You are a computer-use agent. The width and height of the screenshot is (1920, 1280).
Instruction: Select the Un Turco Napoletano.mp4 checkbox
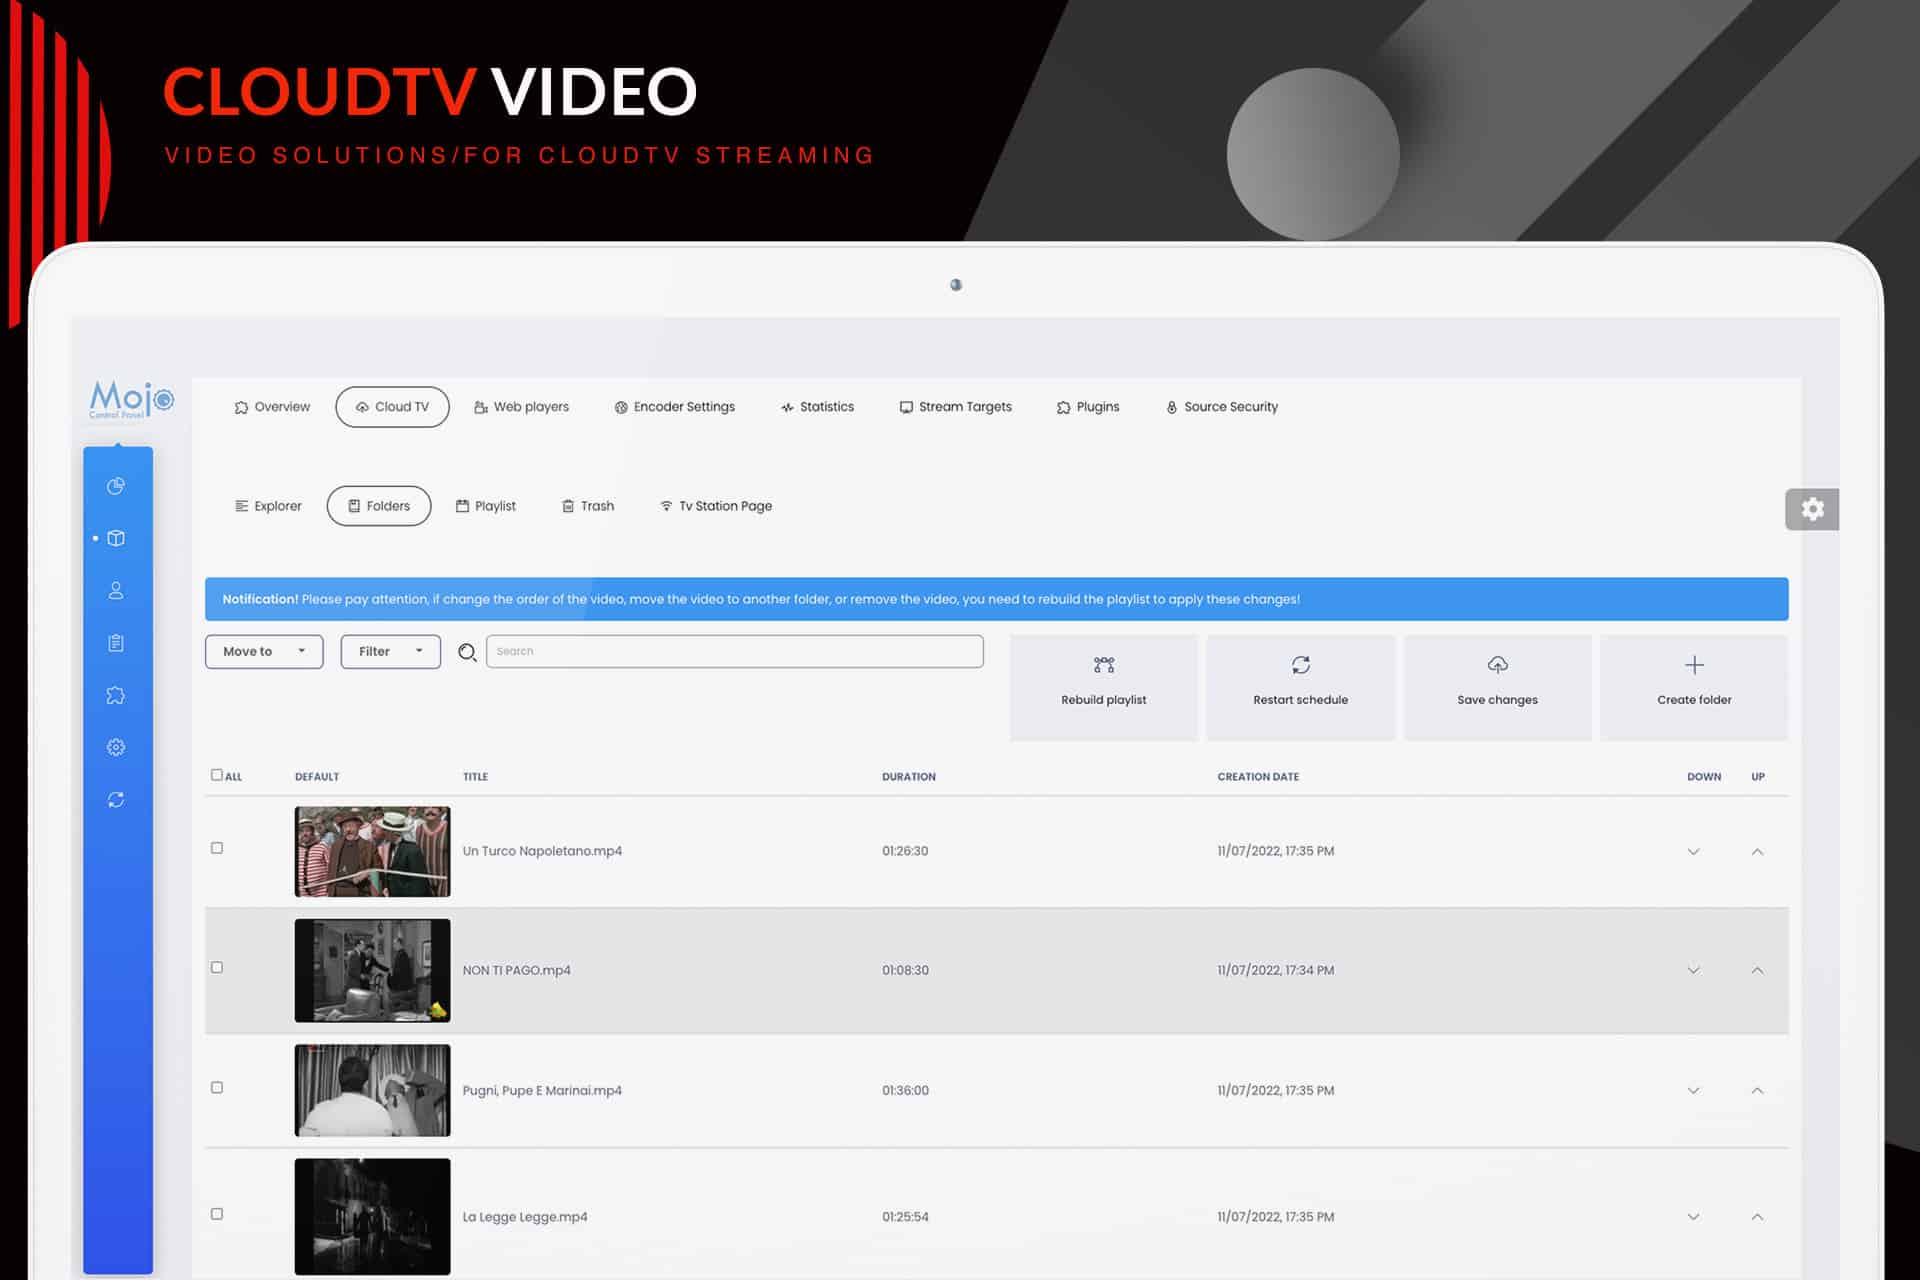pos(217,848)
